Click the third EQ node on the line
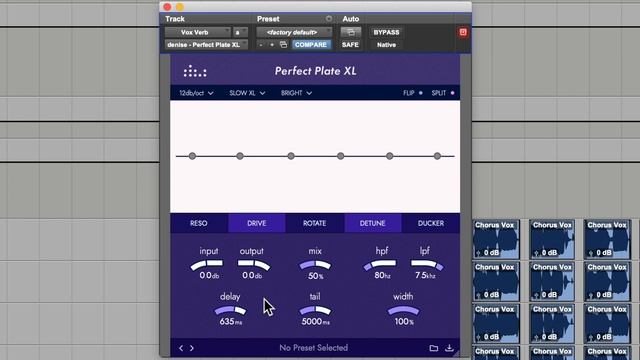 click(291, 156)
